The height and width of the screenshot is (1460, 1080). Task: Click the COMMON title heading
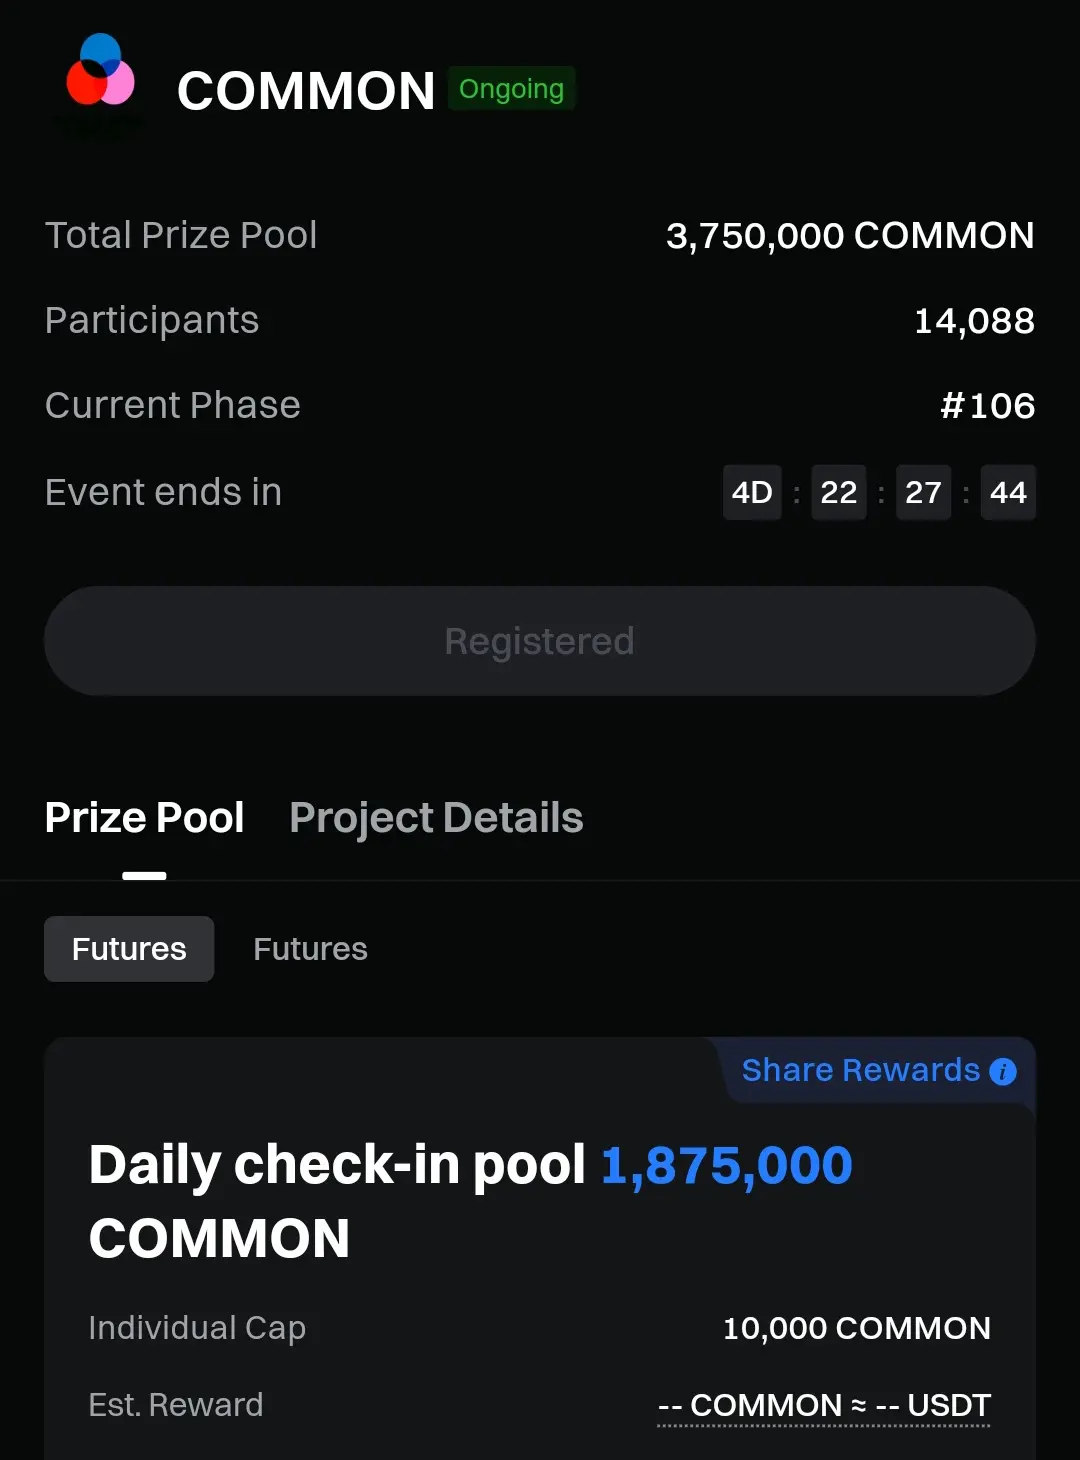306,91
